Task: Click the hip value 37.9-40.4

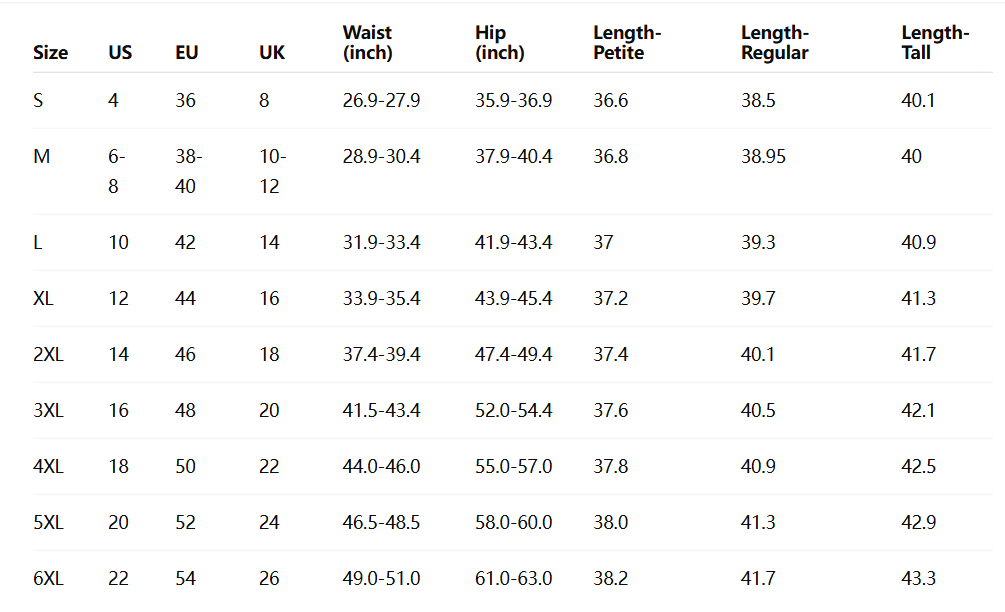Action: [513, 156]
